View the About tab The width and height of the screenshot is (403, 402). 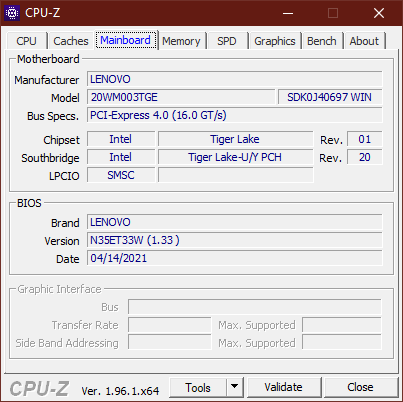[364, 41]
